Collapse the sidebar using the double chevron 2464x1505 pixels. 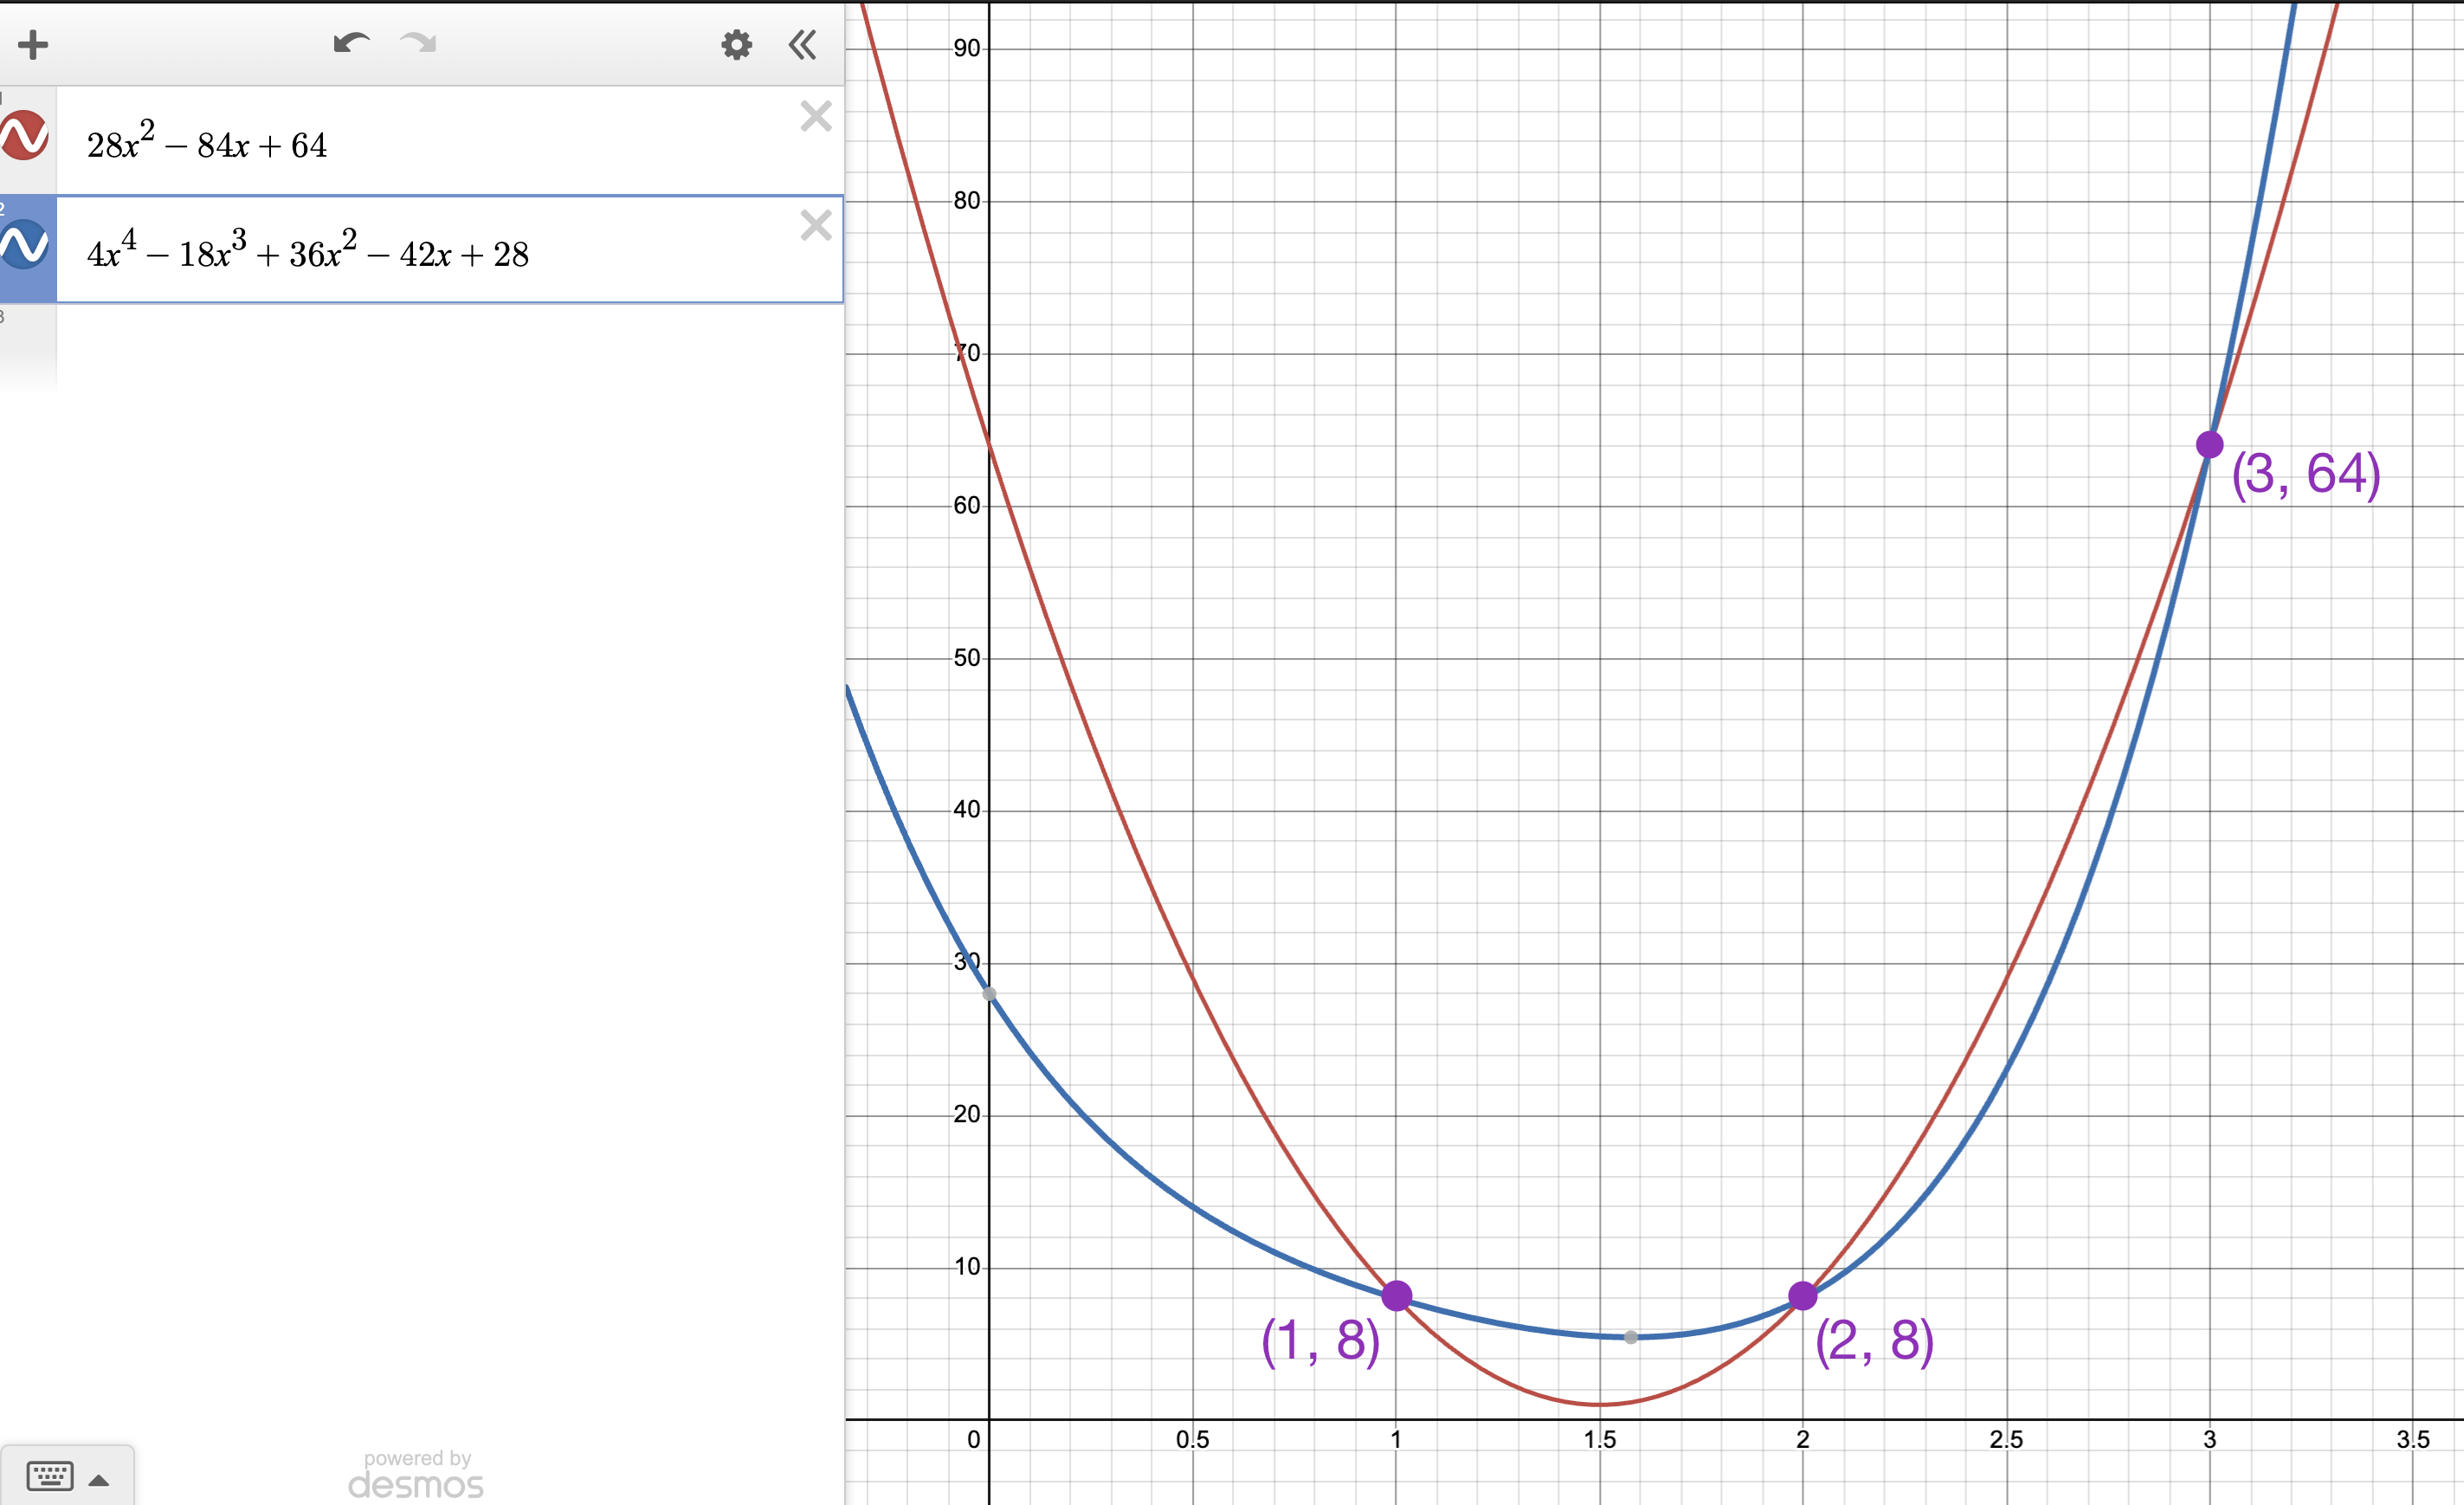(801, 44)
